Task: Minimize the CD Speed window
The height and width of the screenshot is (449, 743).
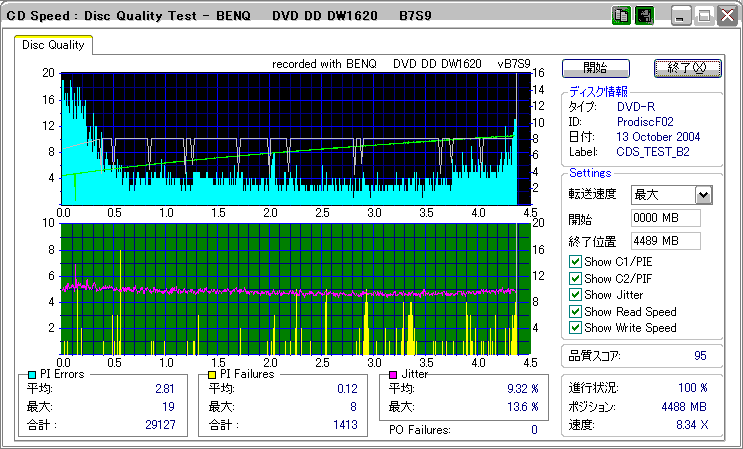Action: click(x=681, y=16)
